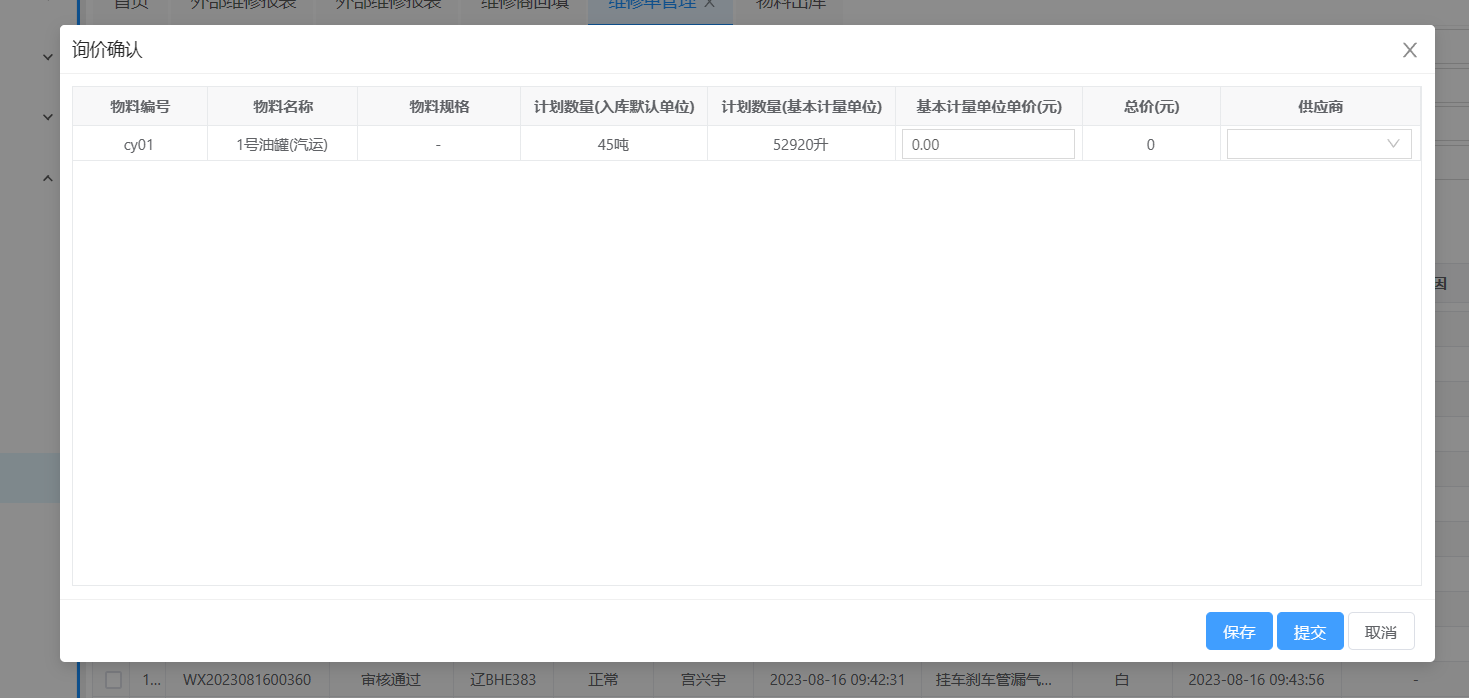The height and width of the screenshot is (698, 1469).
Task: Click the 物料编号 column header
Action: [x=140, y=107]
